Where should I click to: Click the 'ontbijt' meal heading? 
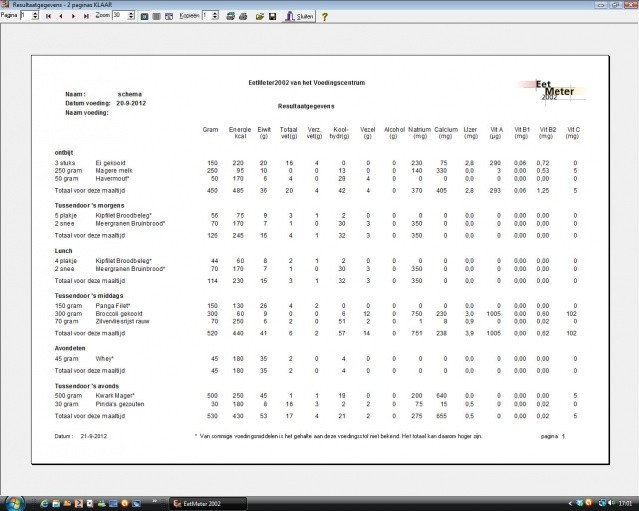[x=64, y=153]
